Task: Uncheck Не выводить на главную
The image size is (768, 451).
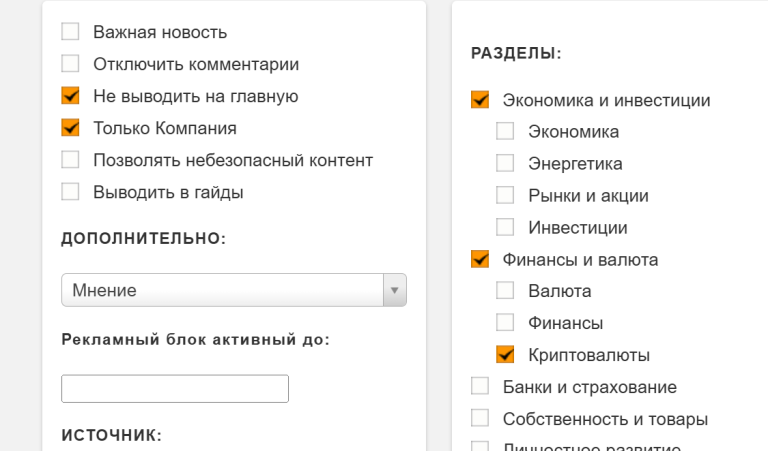Action: (70, 95)
